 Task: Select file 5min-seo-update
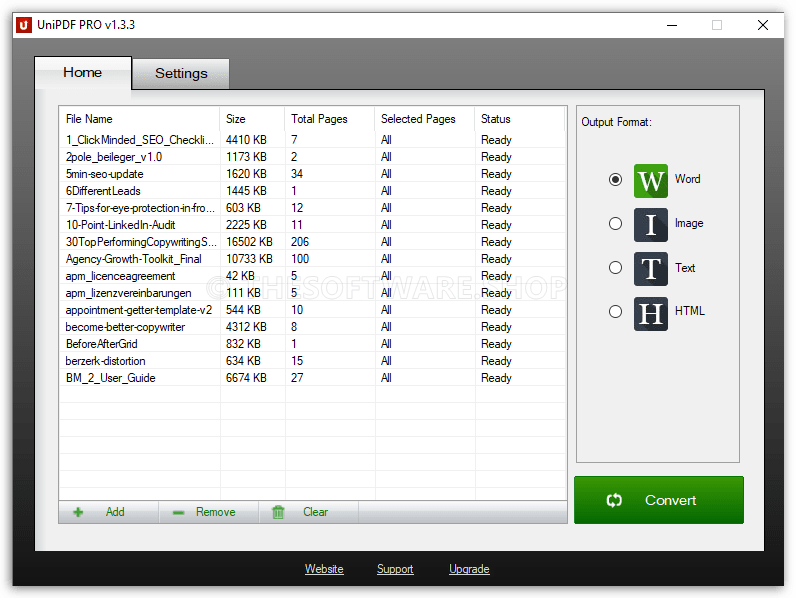click(105, 174)
